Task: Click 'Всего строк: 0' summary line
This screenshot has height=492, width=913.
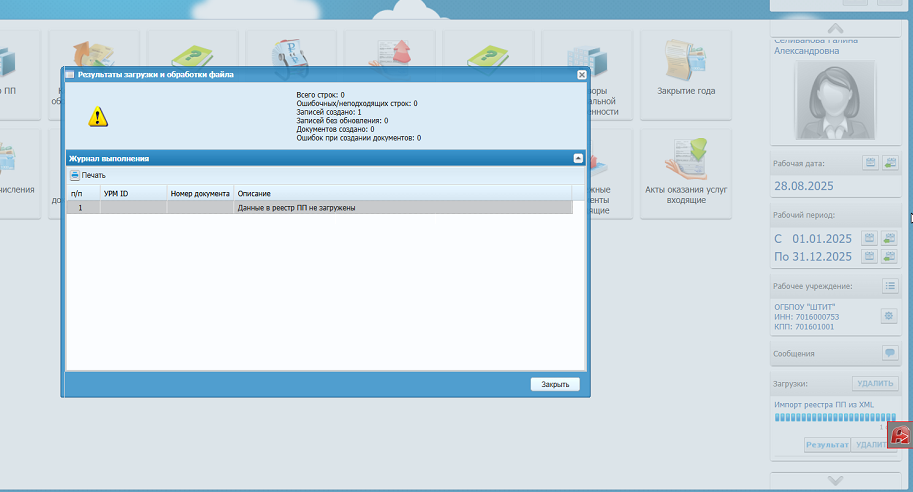Action: click(320, 95)
